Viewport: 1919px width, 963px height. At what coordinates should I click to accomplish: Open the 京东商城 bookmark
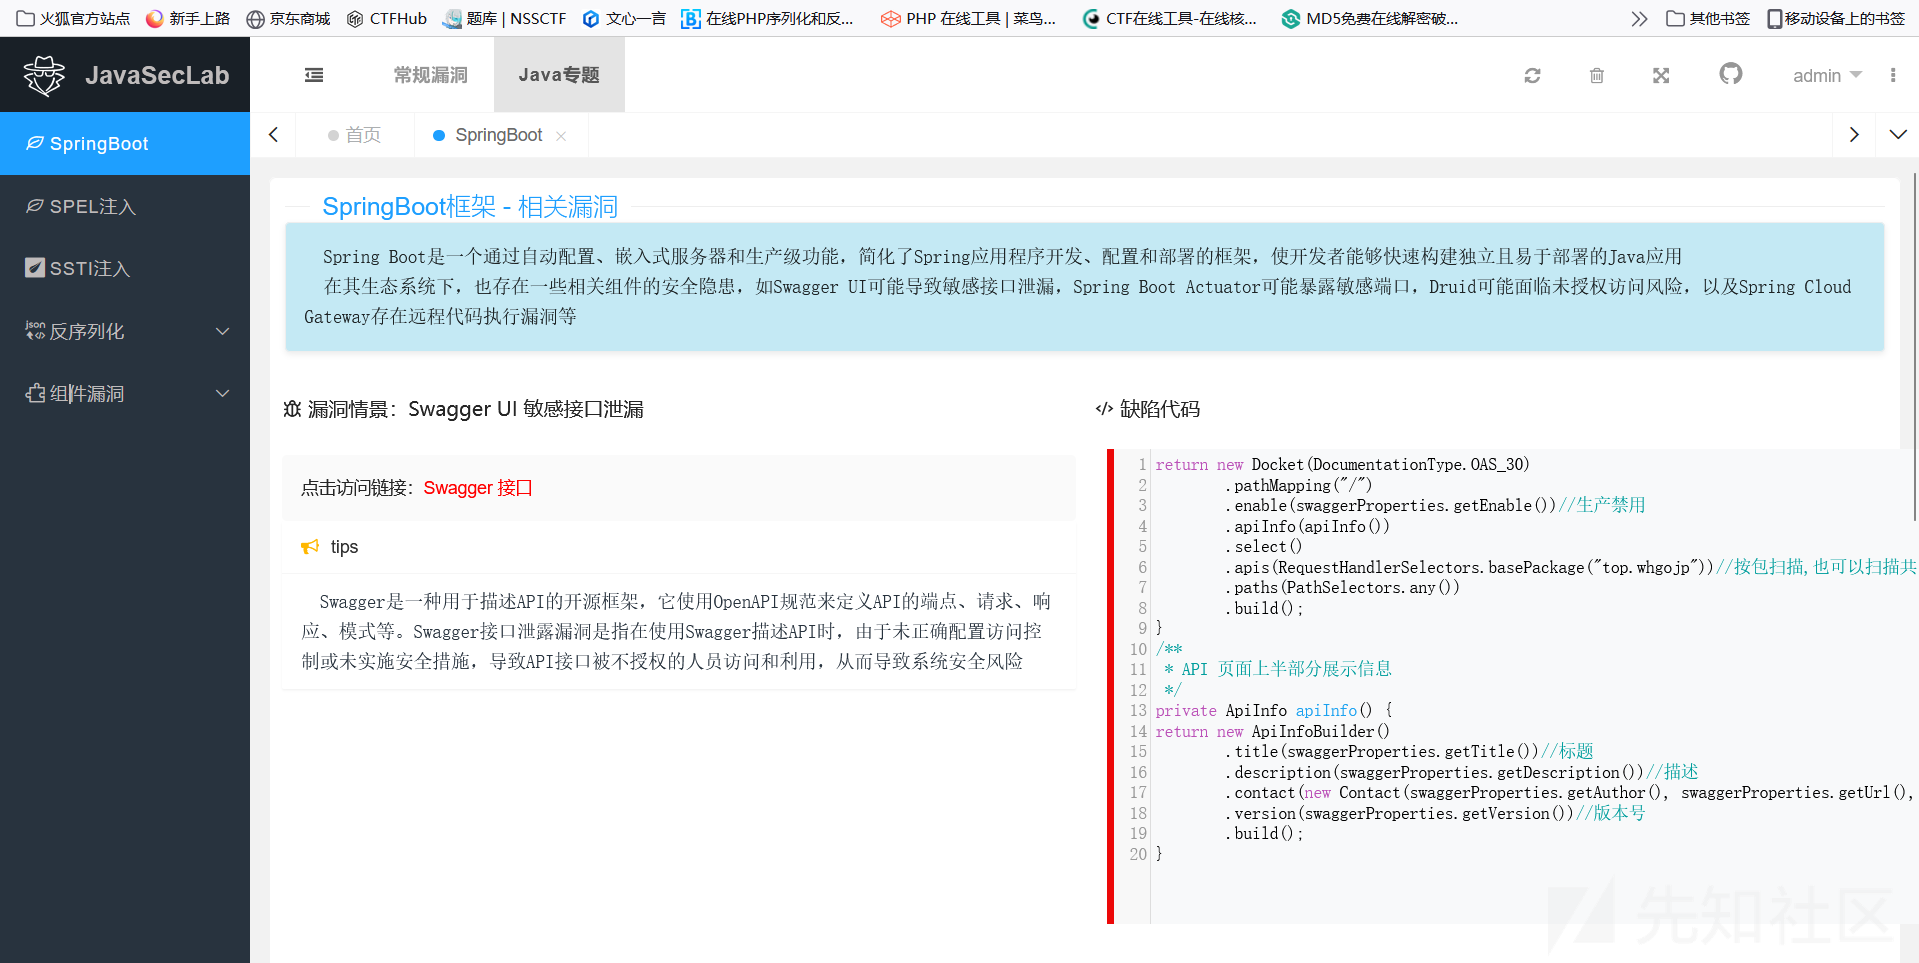[x=289, y=18]
